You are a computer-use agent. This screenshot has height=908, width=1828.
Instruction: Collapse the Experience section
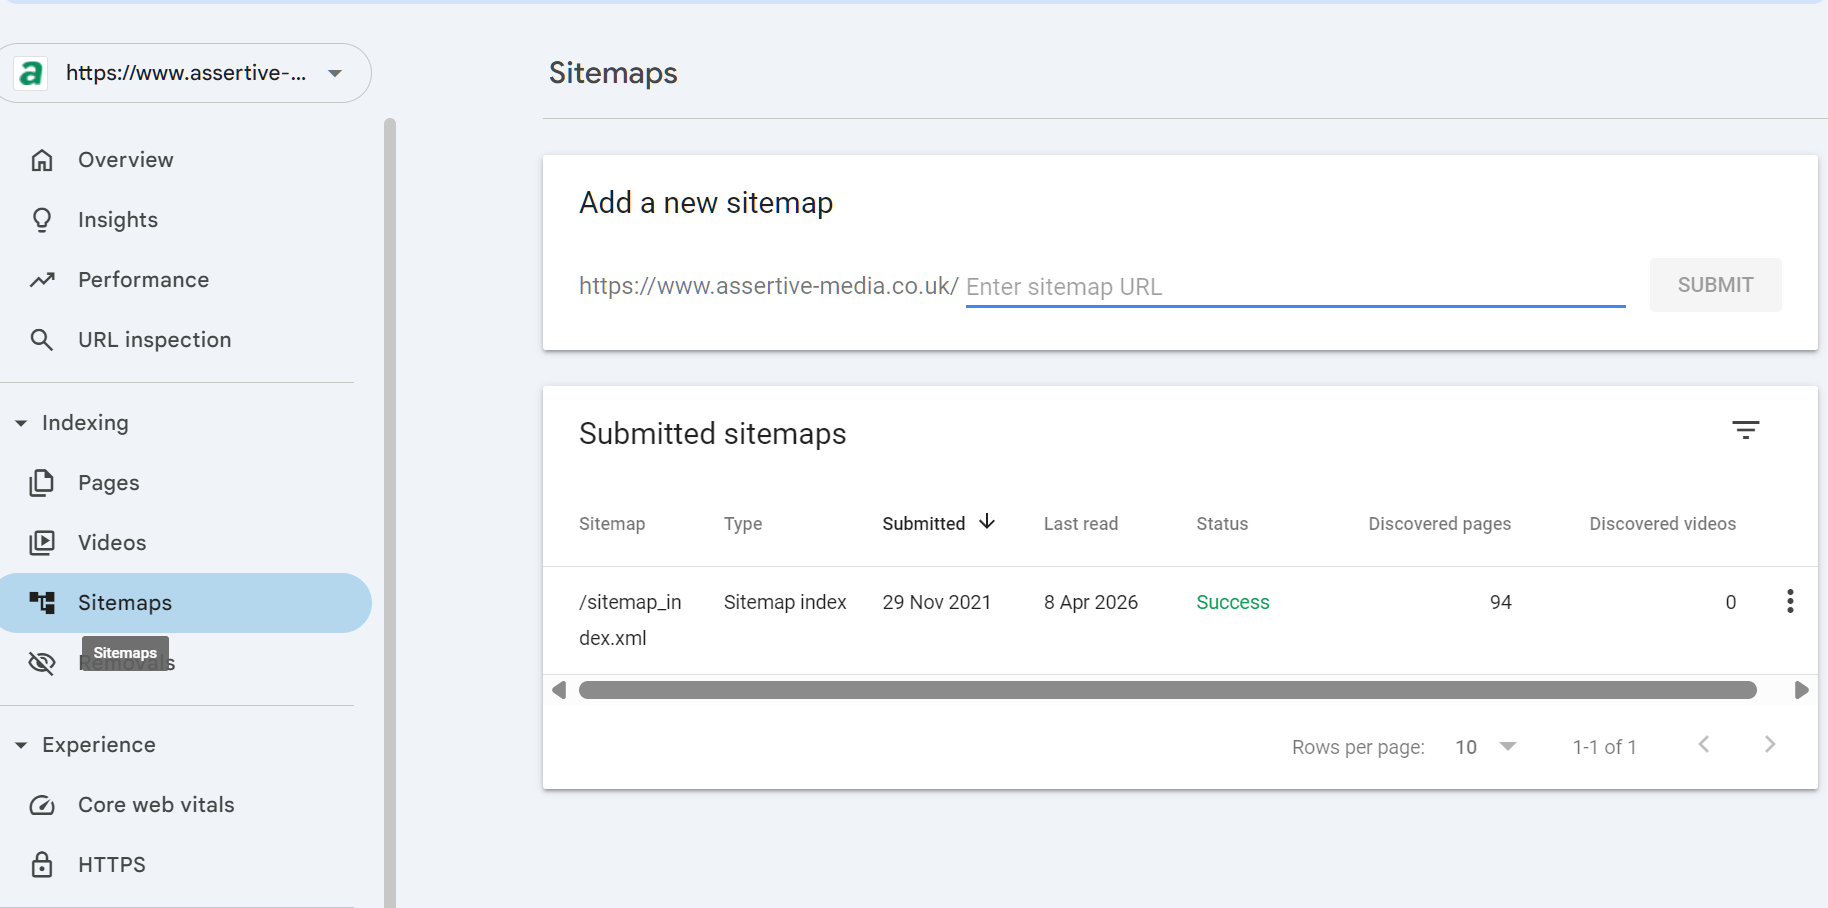click(21, 745)
